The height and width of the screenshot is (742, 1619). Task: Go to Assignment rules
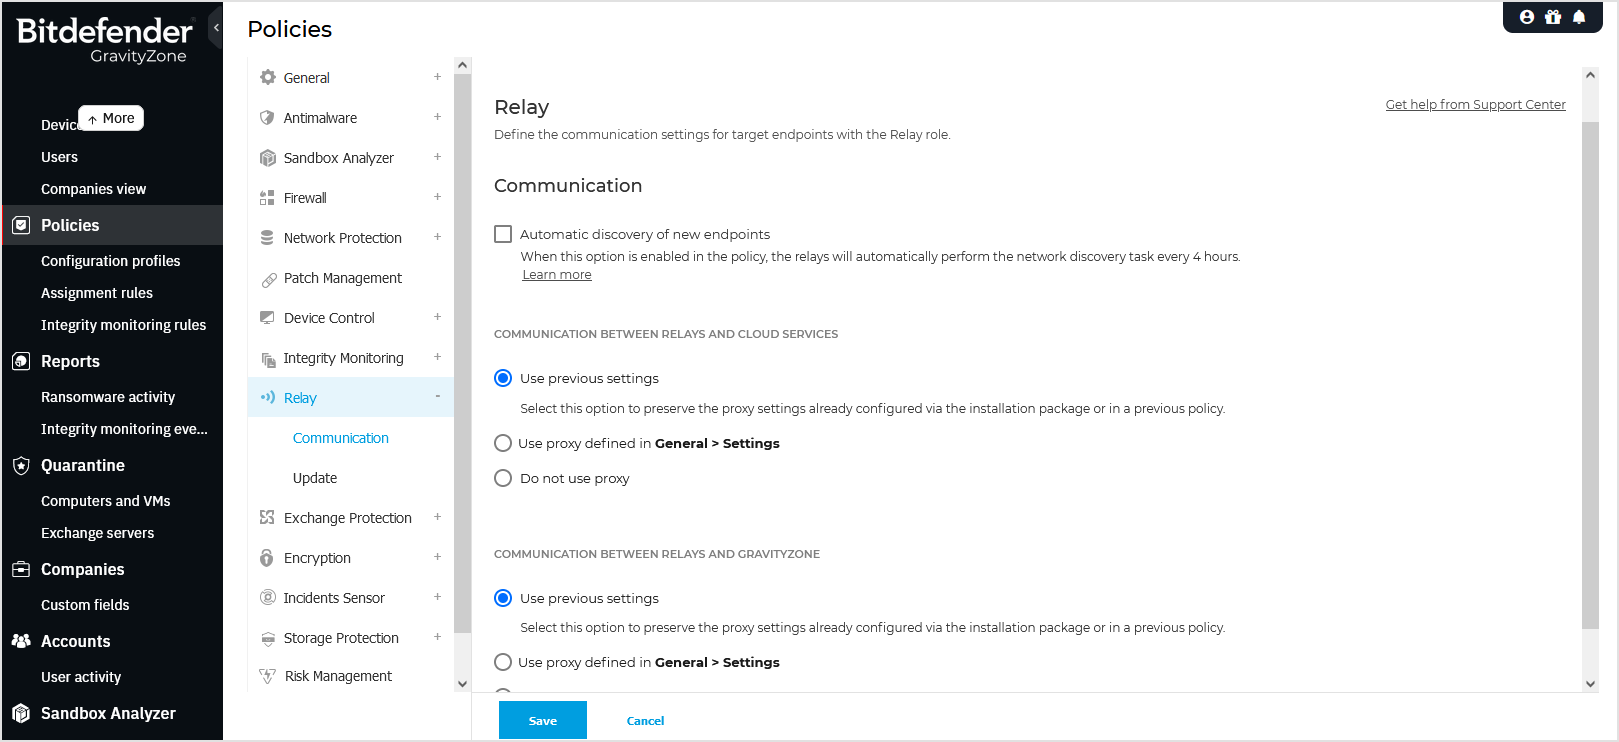pyautogui.click(x=97, y=293)
